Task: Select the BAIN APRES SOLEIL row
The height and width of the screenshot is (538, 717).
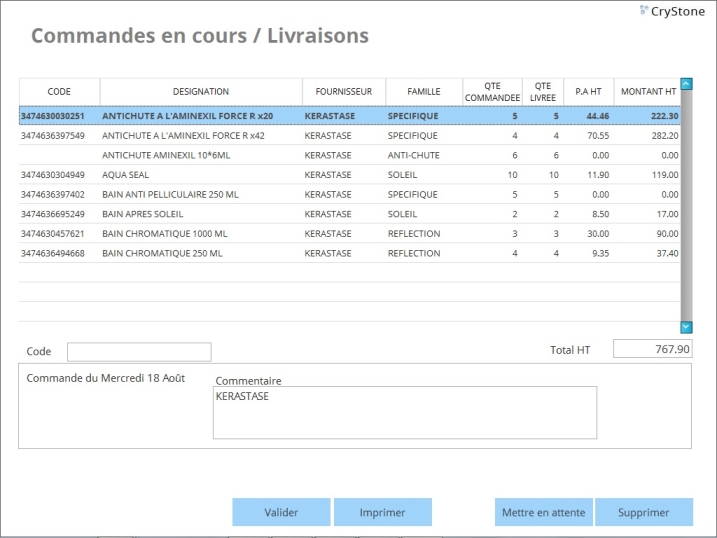Action: (349, 214)
